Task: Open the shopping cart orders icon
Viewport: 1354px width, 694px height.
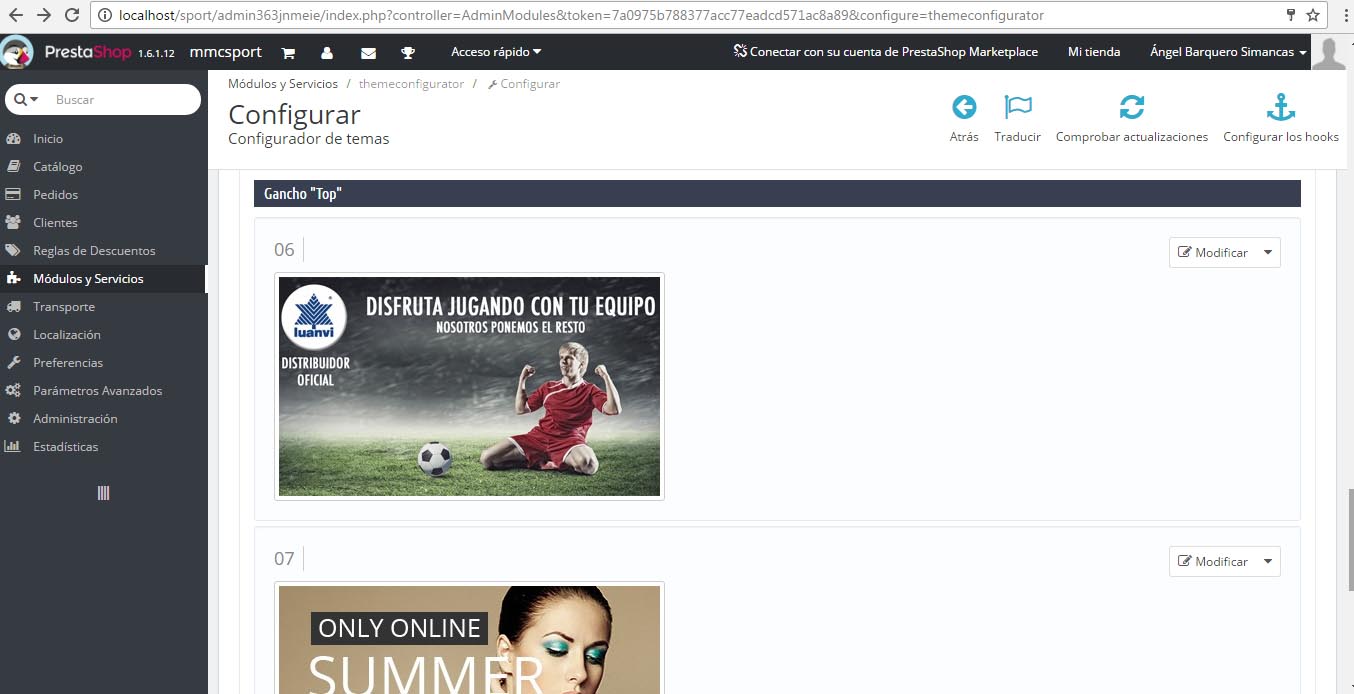Action: coord(288,52)
